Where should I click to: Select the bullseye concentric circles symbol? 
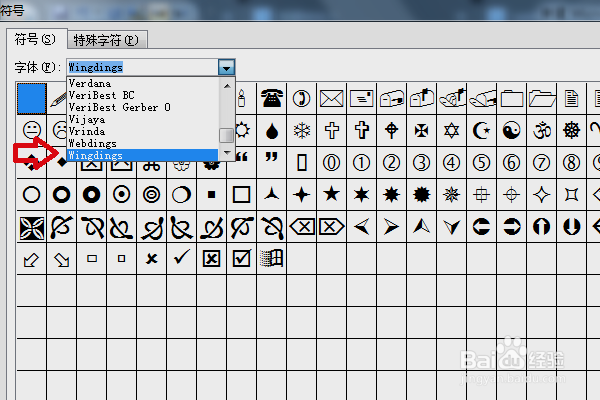pyautogui.click(x=152, y=194)
